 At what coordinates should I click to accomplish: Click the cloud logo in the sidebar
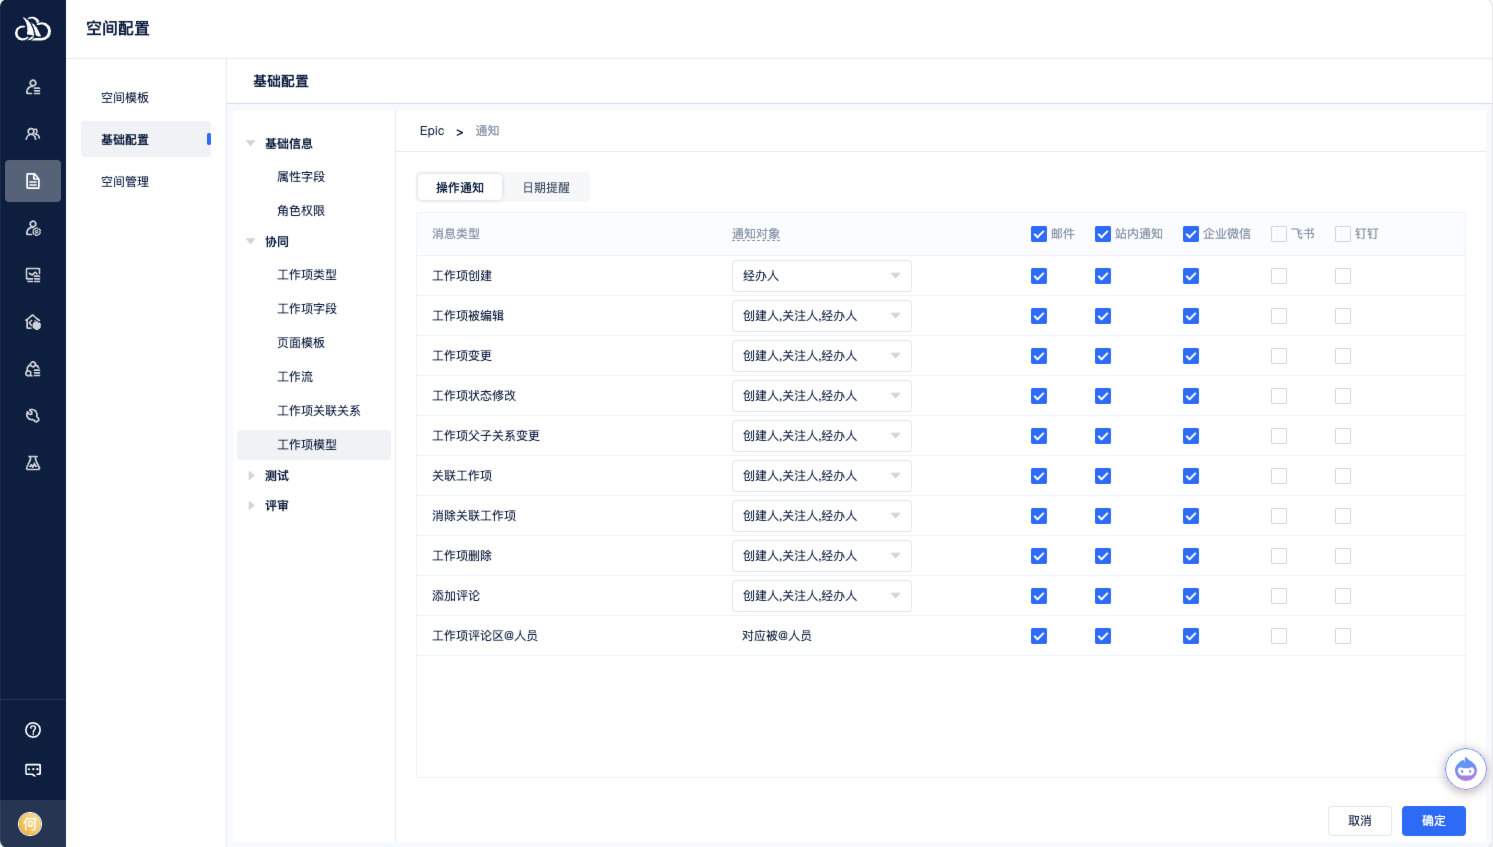(x=32, y=29)
